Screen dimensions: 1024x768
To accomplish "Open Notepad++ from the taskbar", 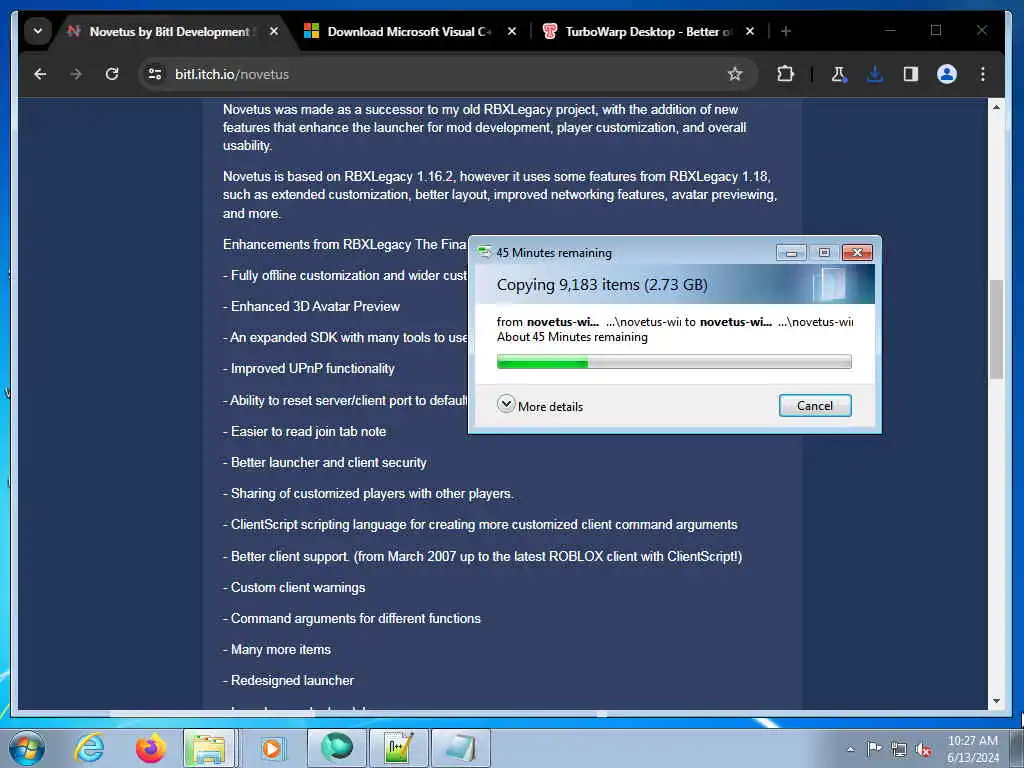I will (x=399, y=748).
